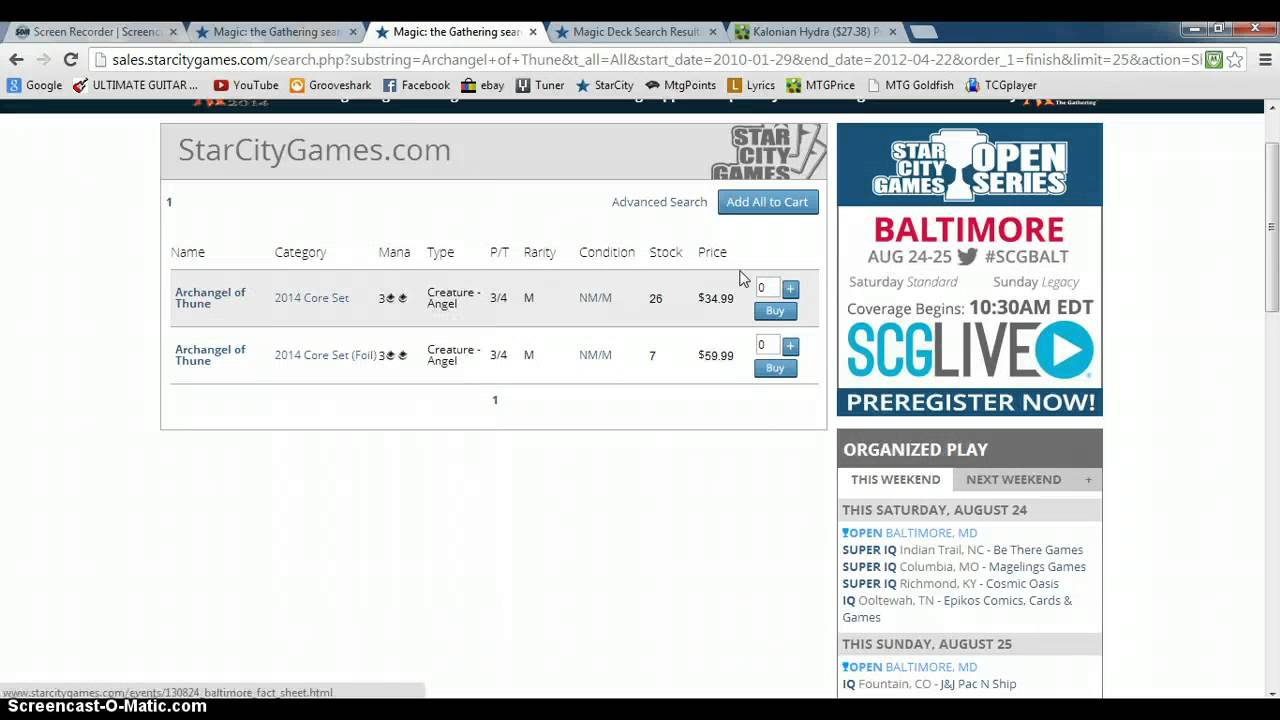Image resolution: width=1280 pixels, height=720 pixels.
Task: Open the Tuner bookmark
Action: pyautogui.click(x=540, y=85)
